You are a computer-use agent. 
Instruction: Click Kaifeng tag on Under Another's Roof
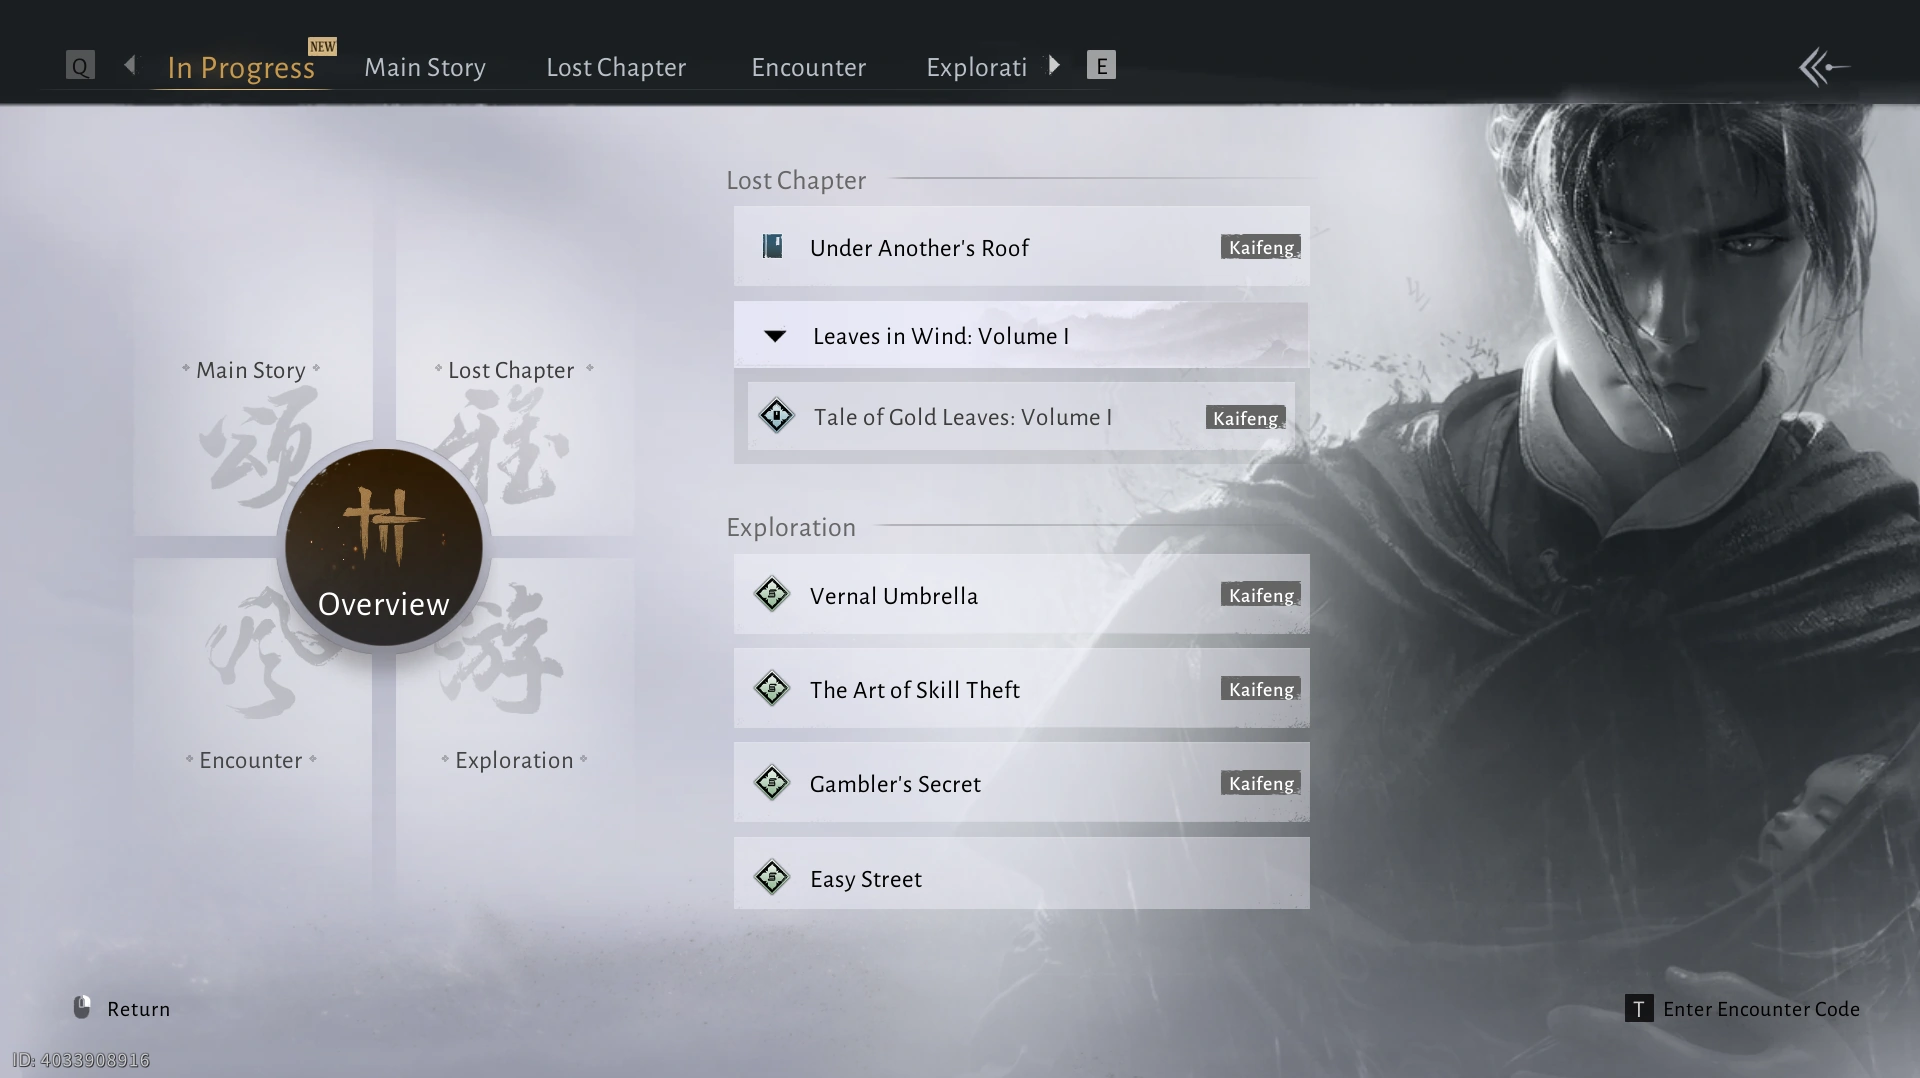point(1261,247)
